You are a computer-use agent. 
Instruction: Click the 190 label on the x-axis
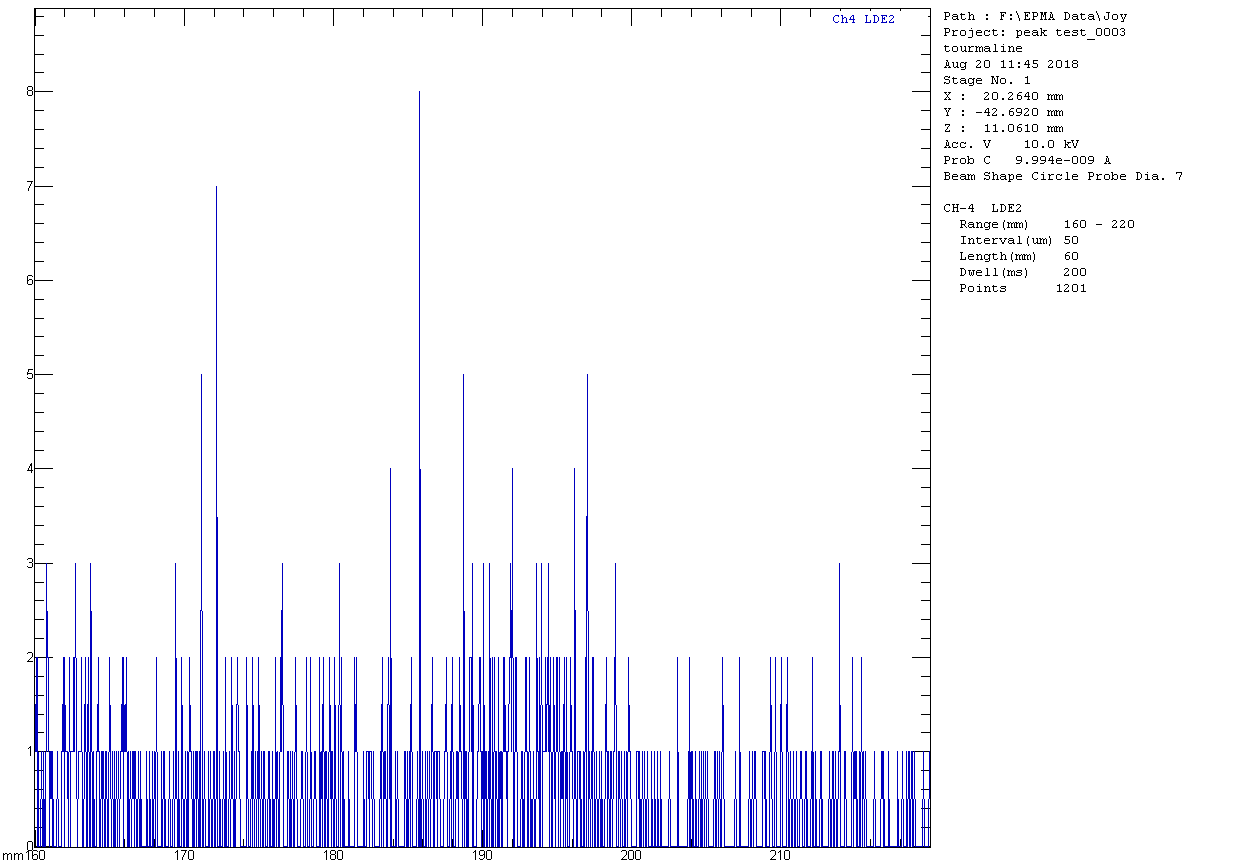(482, 856)
